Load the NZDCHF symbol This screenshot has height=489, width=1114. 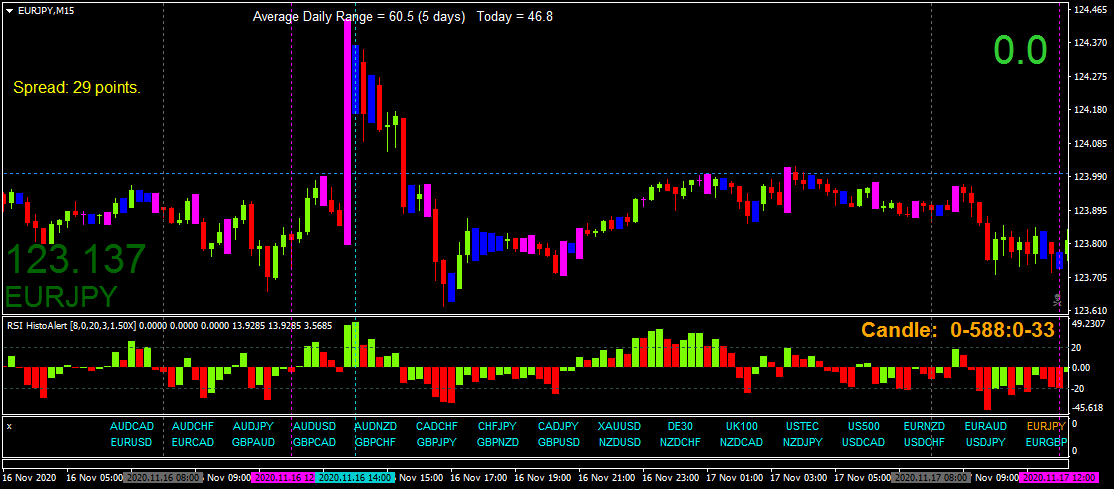tap(681, 442)
